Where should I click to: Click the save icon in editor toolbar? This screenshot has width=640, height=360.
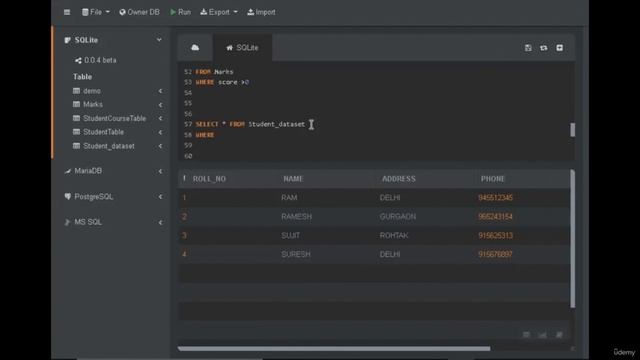(528, 48)
